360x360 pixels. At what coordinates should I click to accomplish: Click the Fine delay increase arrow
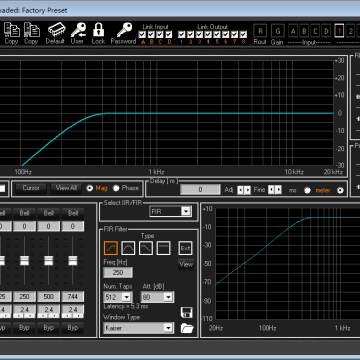279,190
